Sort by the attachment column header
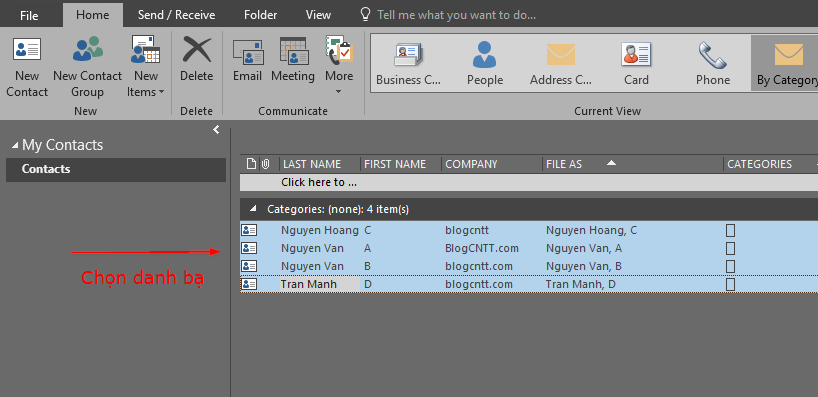 pyautogui.click(x=266, y=164)
